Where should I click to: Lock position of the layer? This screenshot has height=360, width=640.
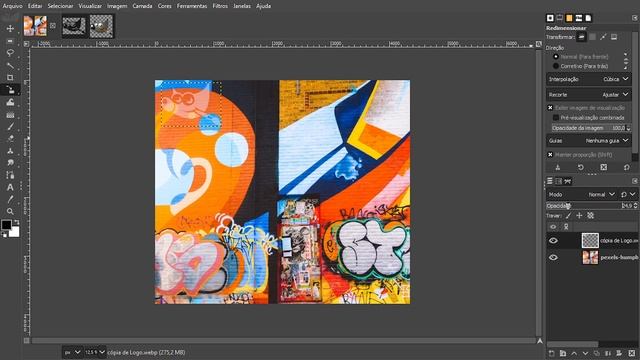(579, 216)
